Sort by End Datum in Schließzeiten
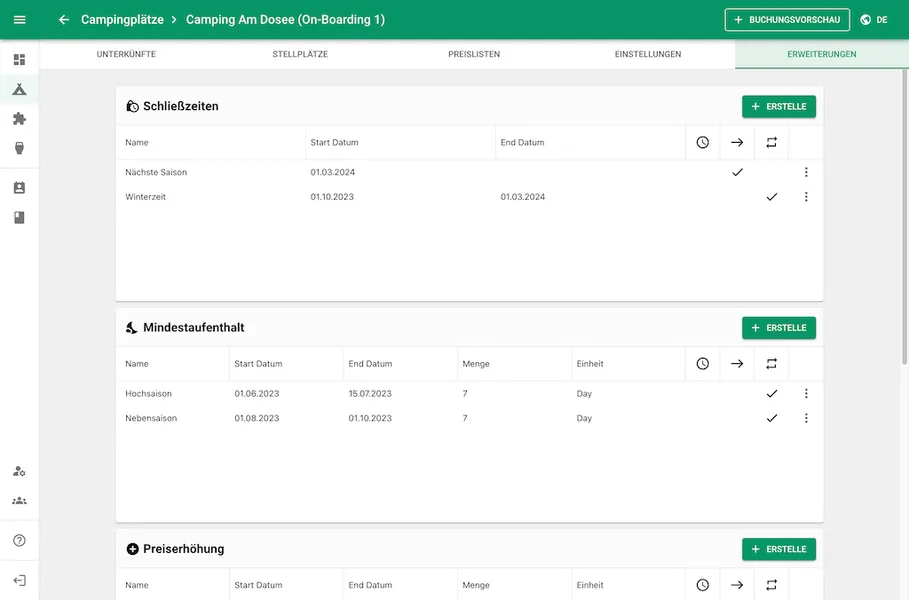 tap(522, 143)
